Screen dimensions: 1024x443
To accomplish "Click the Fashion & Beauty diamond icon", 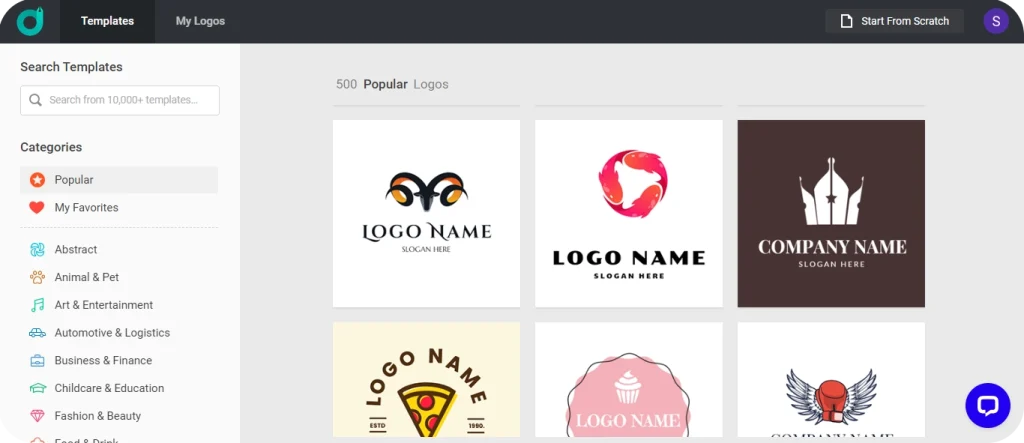I will pyautogui.click(x=37, y=416).
